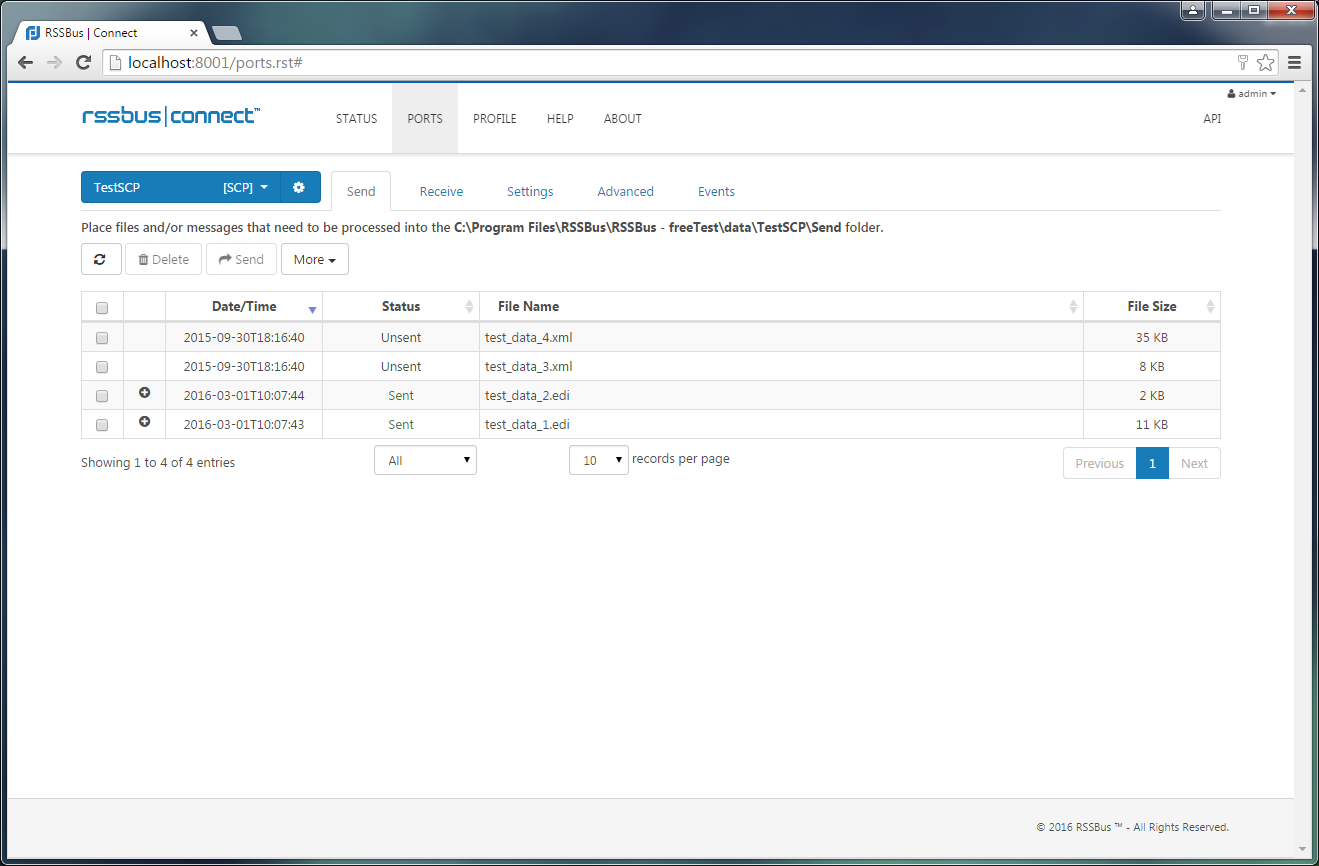Sort table by File Size column
The height and width of the screenshot is (866, 1319).
click(x=1151, y=306)
